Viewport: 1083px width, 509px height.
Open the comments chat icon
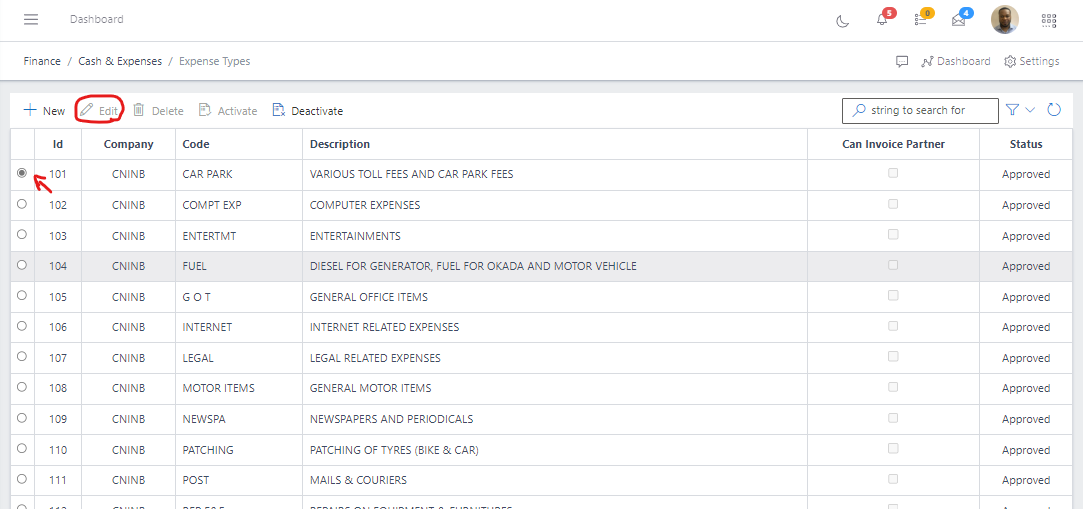(902, 61)
